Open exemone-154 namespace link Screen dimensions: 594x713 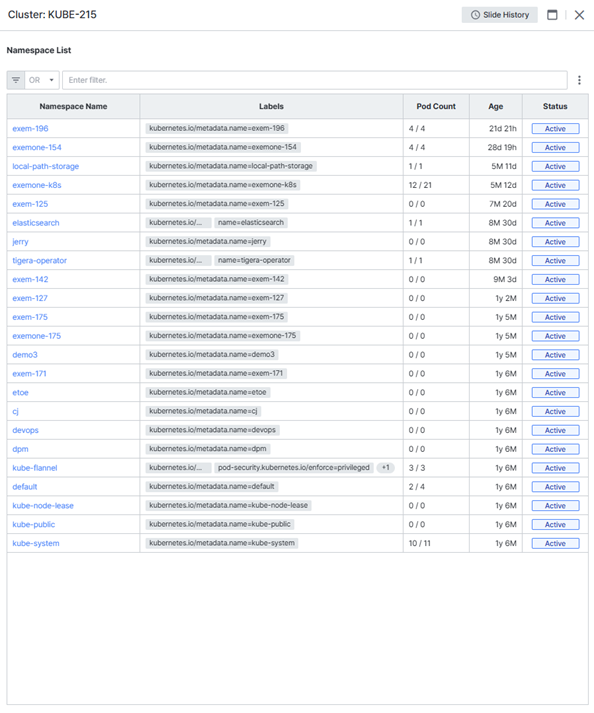click(37, 147)
